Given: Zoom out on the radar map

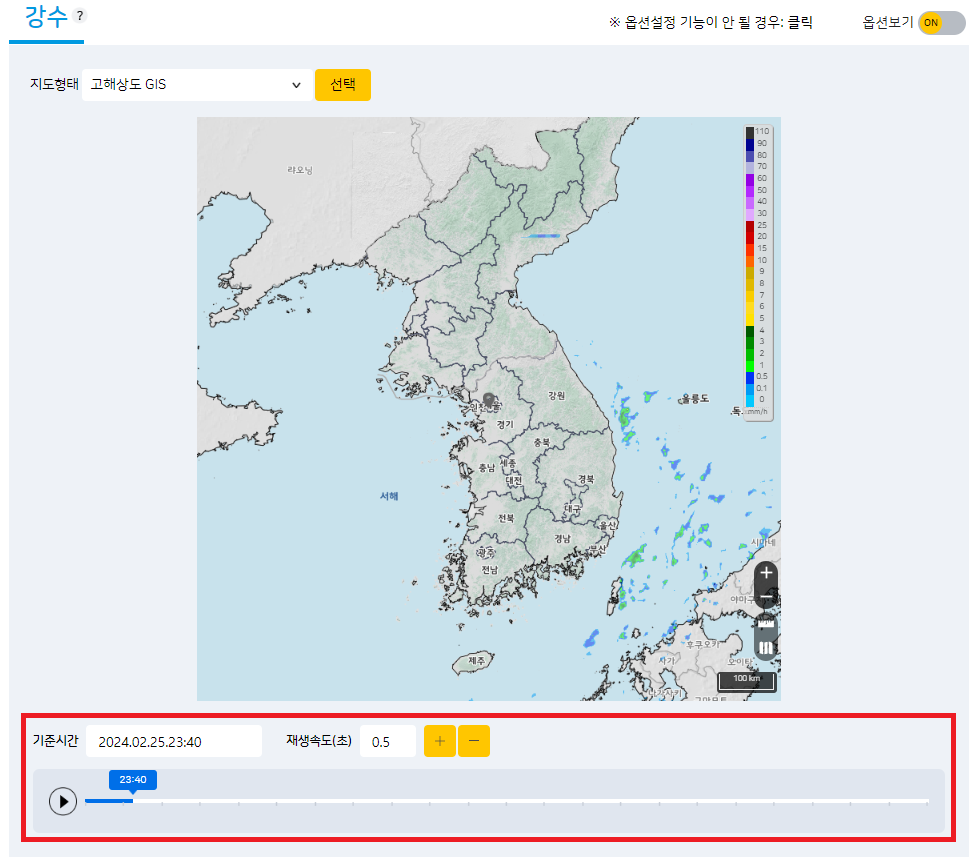Looking at the screenshot, I should 766,597.
